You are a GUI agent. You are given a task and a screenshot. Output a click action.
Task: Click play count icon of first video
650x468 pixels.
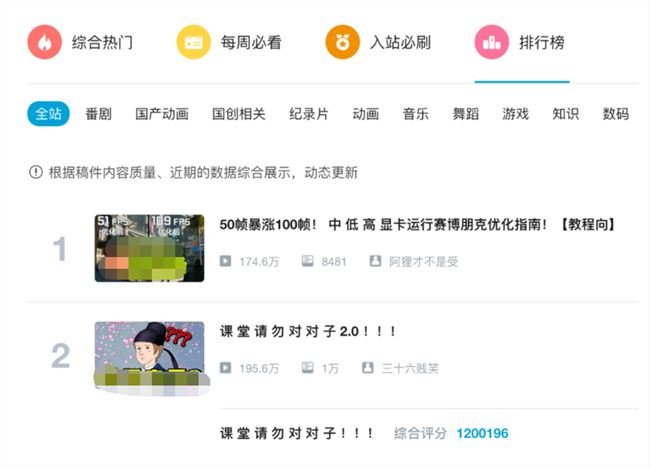point(225,261)
